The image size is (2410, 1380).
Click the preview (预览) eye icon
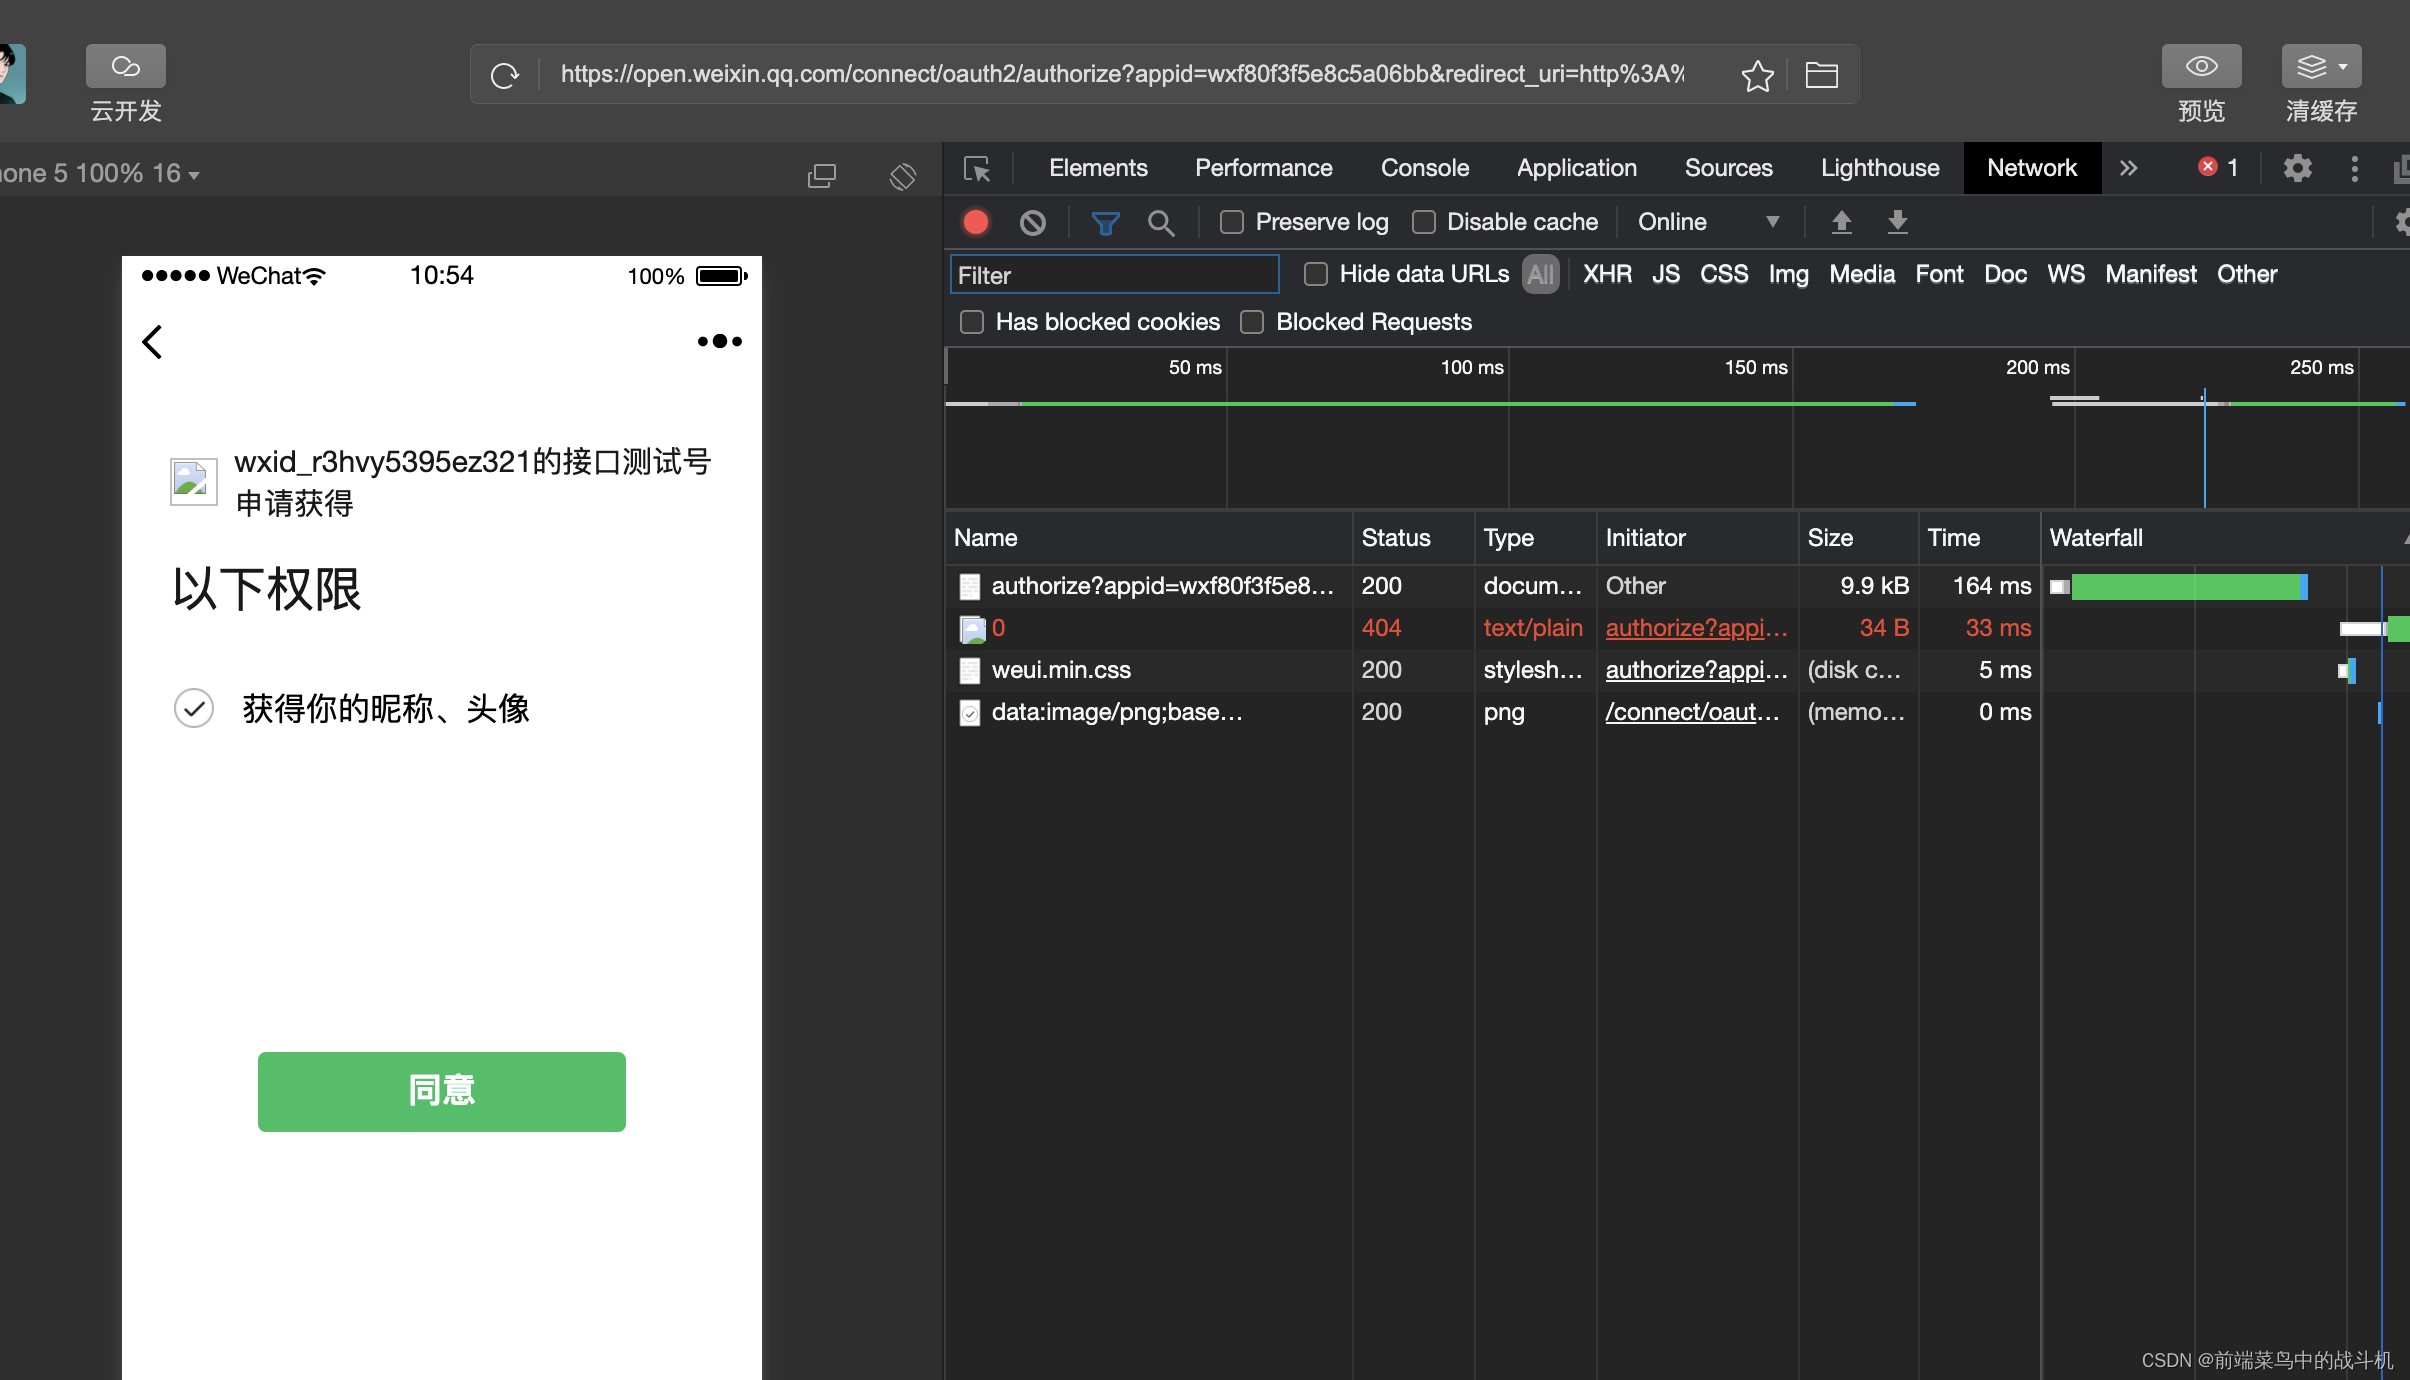pos(2201,67)
